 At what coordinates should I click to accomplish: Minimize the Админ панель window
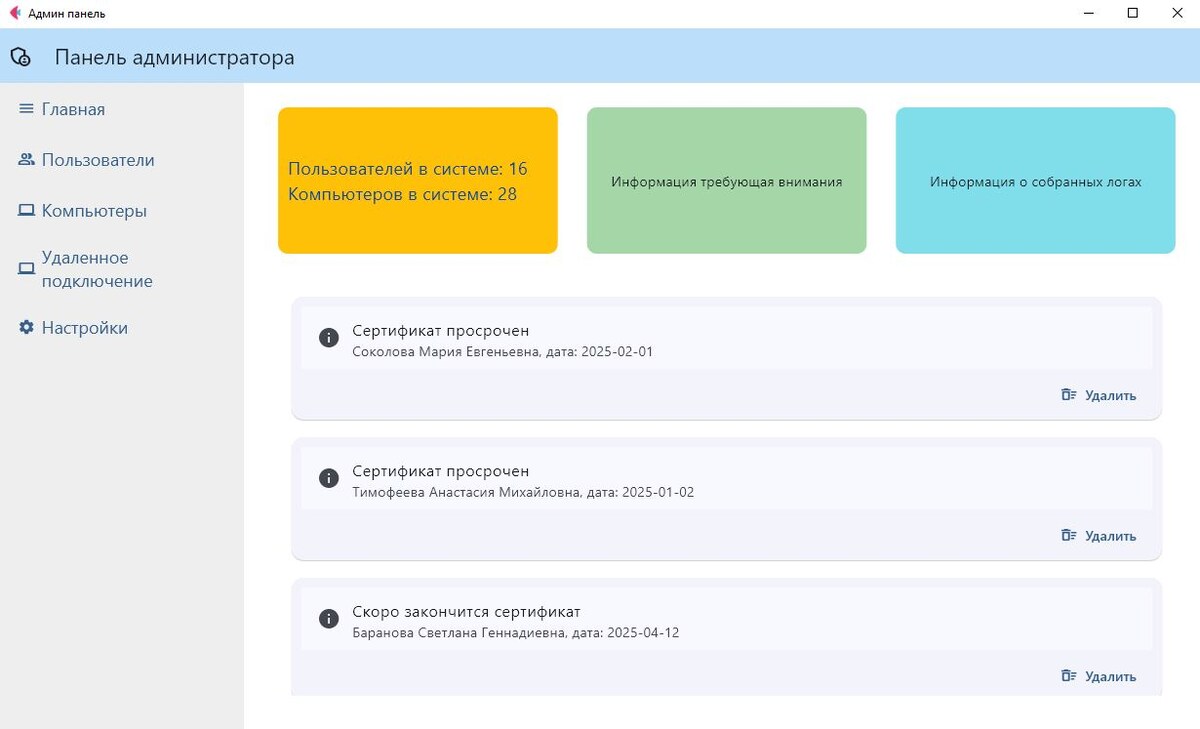1088,13
